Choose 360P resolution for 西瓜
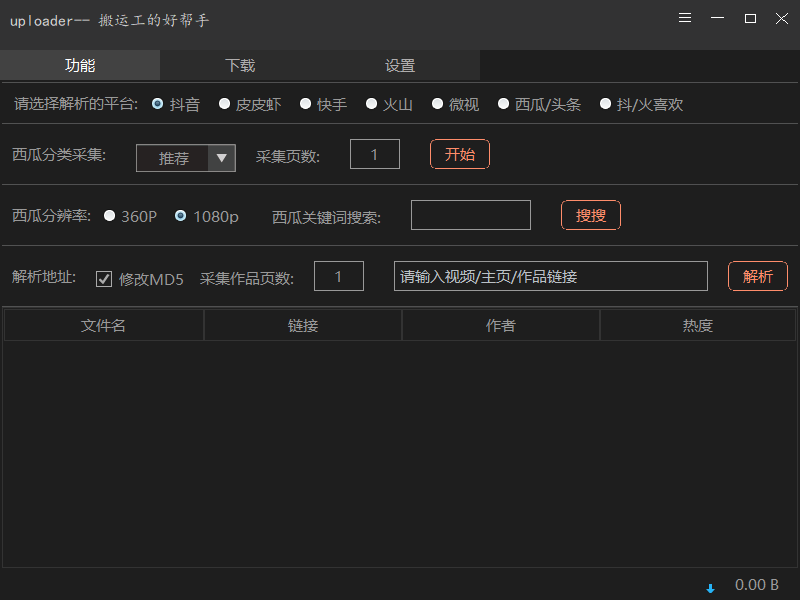The height and width of the screenshot is (600, 800). 110,216
